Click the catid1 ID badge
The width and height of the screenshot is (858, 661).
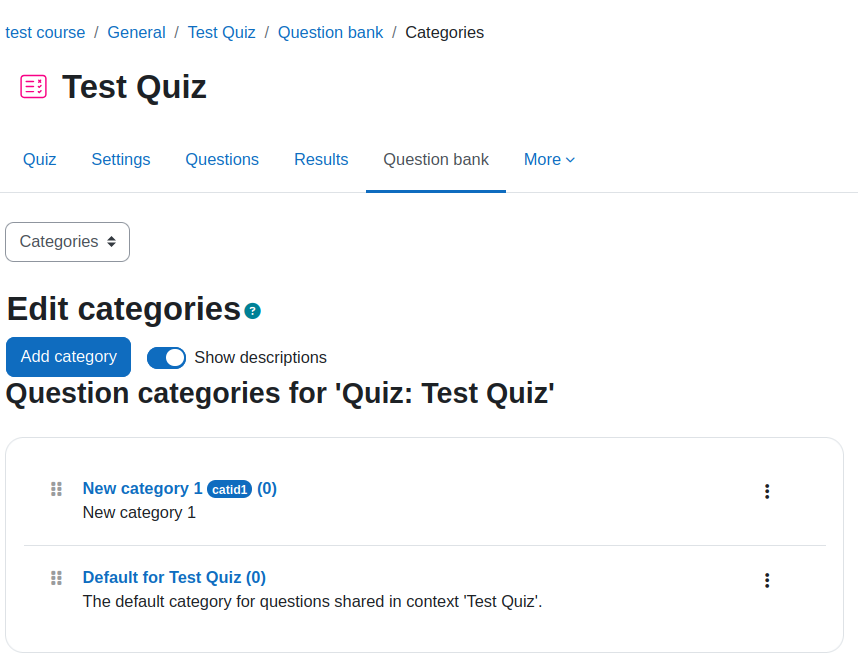coord(229,489)
